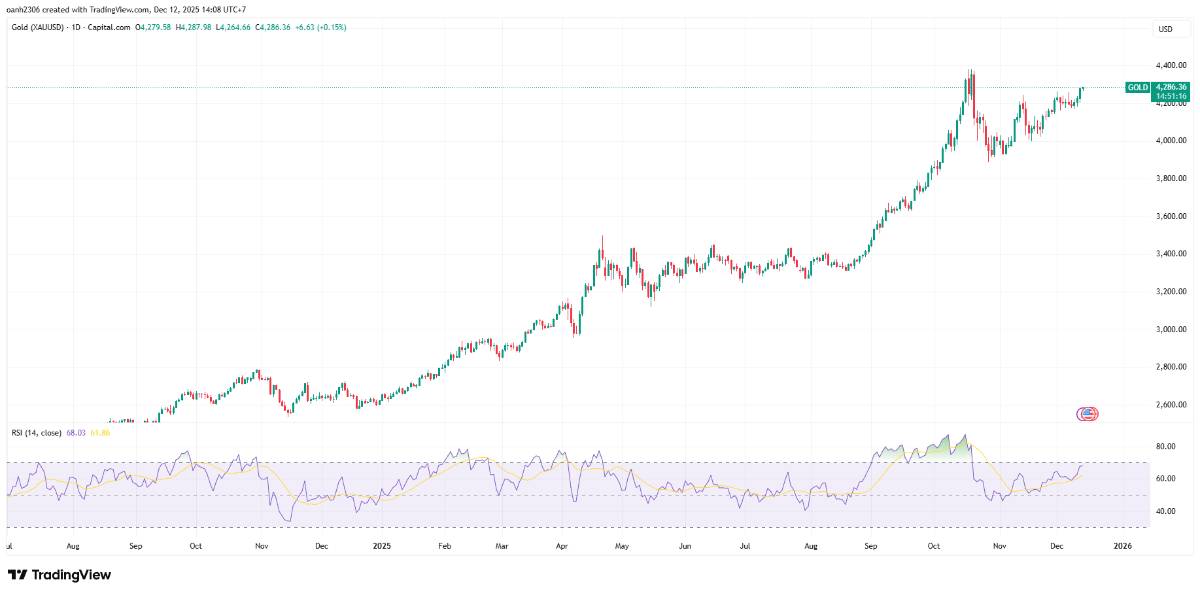Click the TradingView logo icon
The height and width of the screenshot is (594, 1200).
pos(17,575)
